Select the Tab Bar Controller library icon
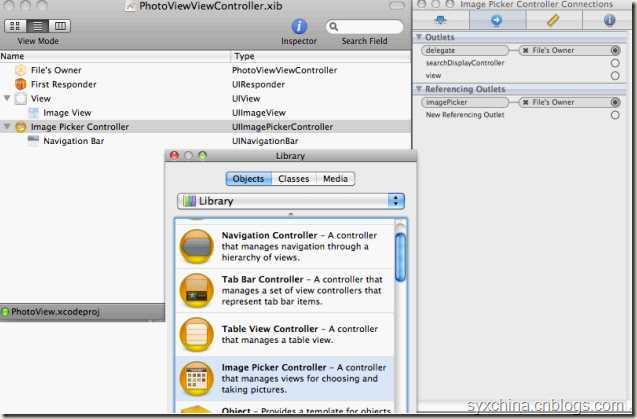This screenshot has width=637, height=419. (197, 290)
